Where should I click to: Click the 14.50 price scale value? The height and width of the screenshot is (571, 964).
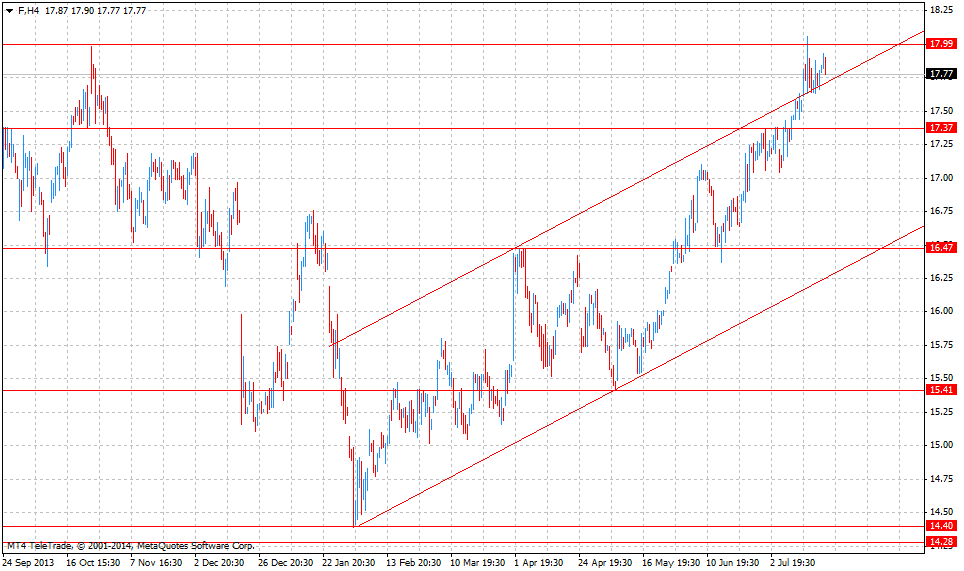point(941,511)
